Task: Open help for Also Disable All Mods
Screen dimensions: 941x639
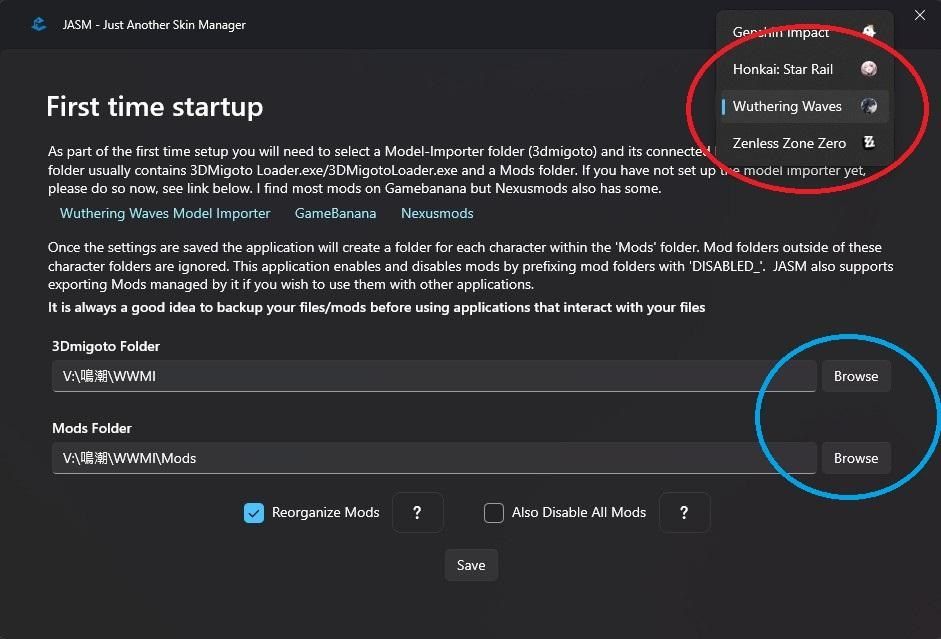Action: [684, 512]
